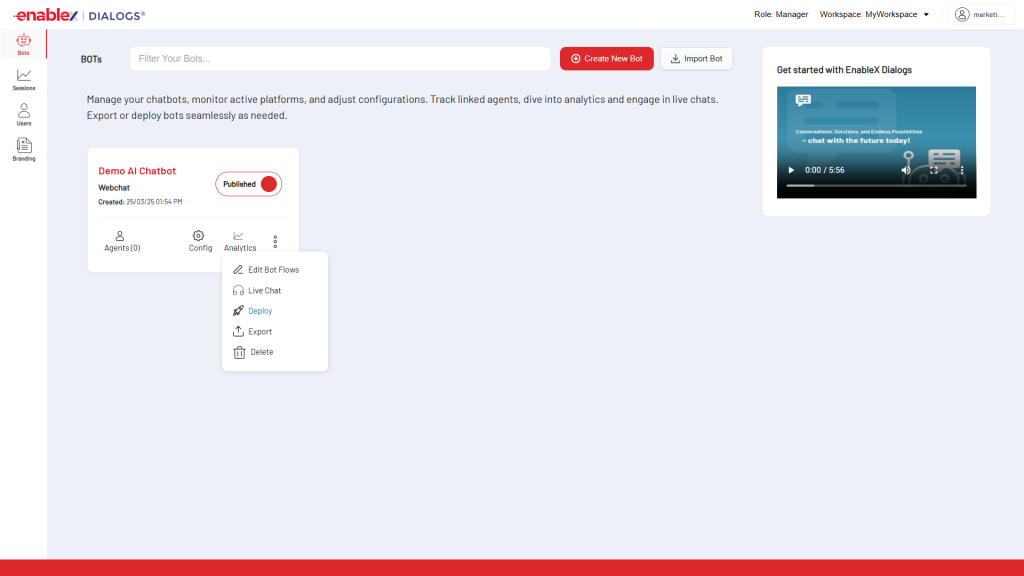Open the user account profile menu

(x=980, y=14)
